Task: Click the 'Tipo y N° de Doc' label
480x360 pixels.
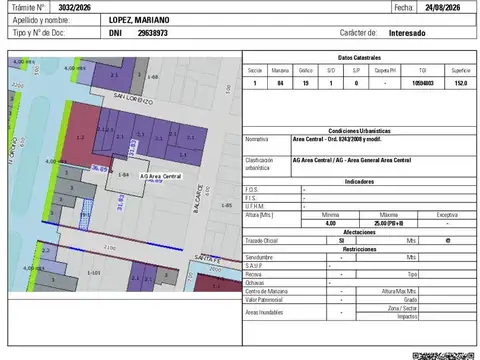Action: (x=39, y=33)
